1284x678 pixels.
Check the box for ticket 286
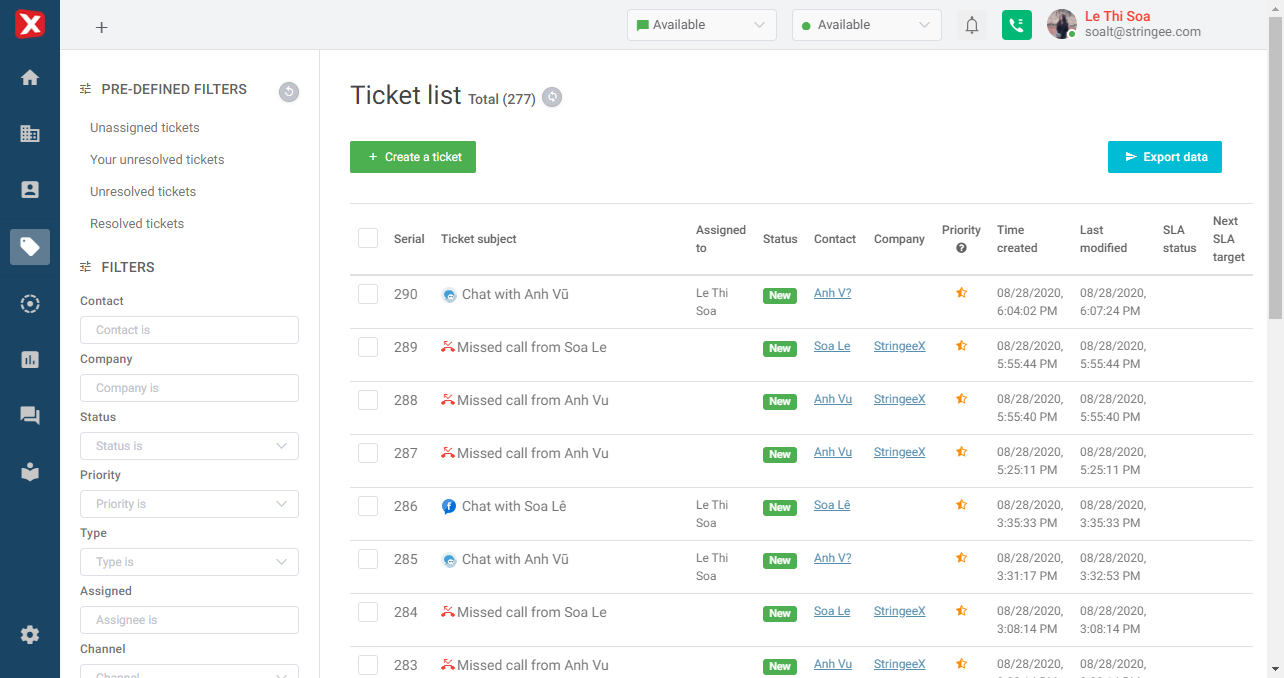368,506
